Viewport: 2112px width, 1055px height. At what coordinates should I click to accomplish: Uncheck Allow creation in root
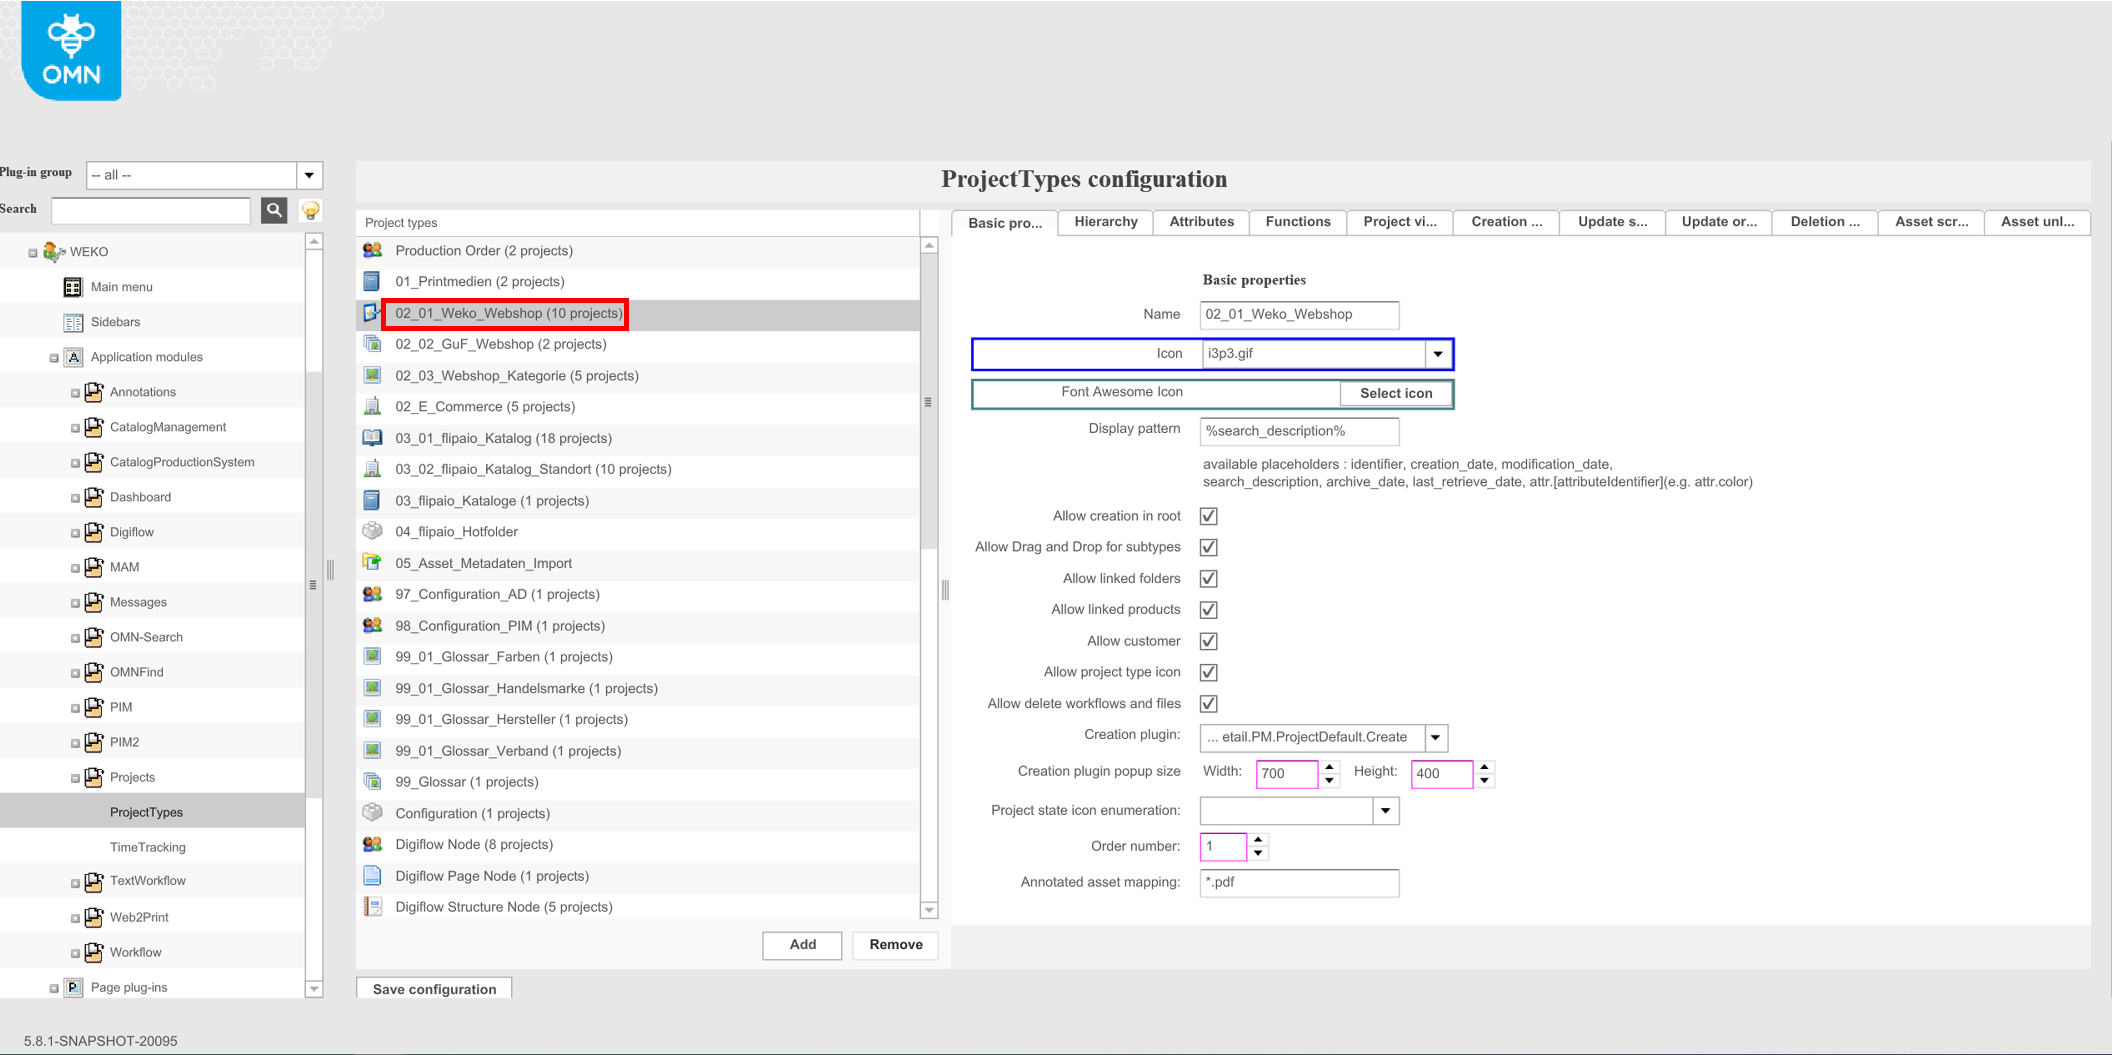[x=1208, y=515]
